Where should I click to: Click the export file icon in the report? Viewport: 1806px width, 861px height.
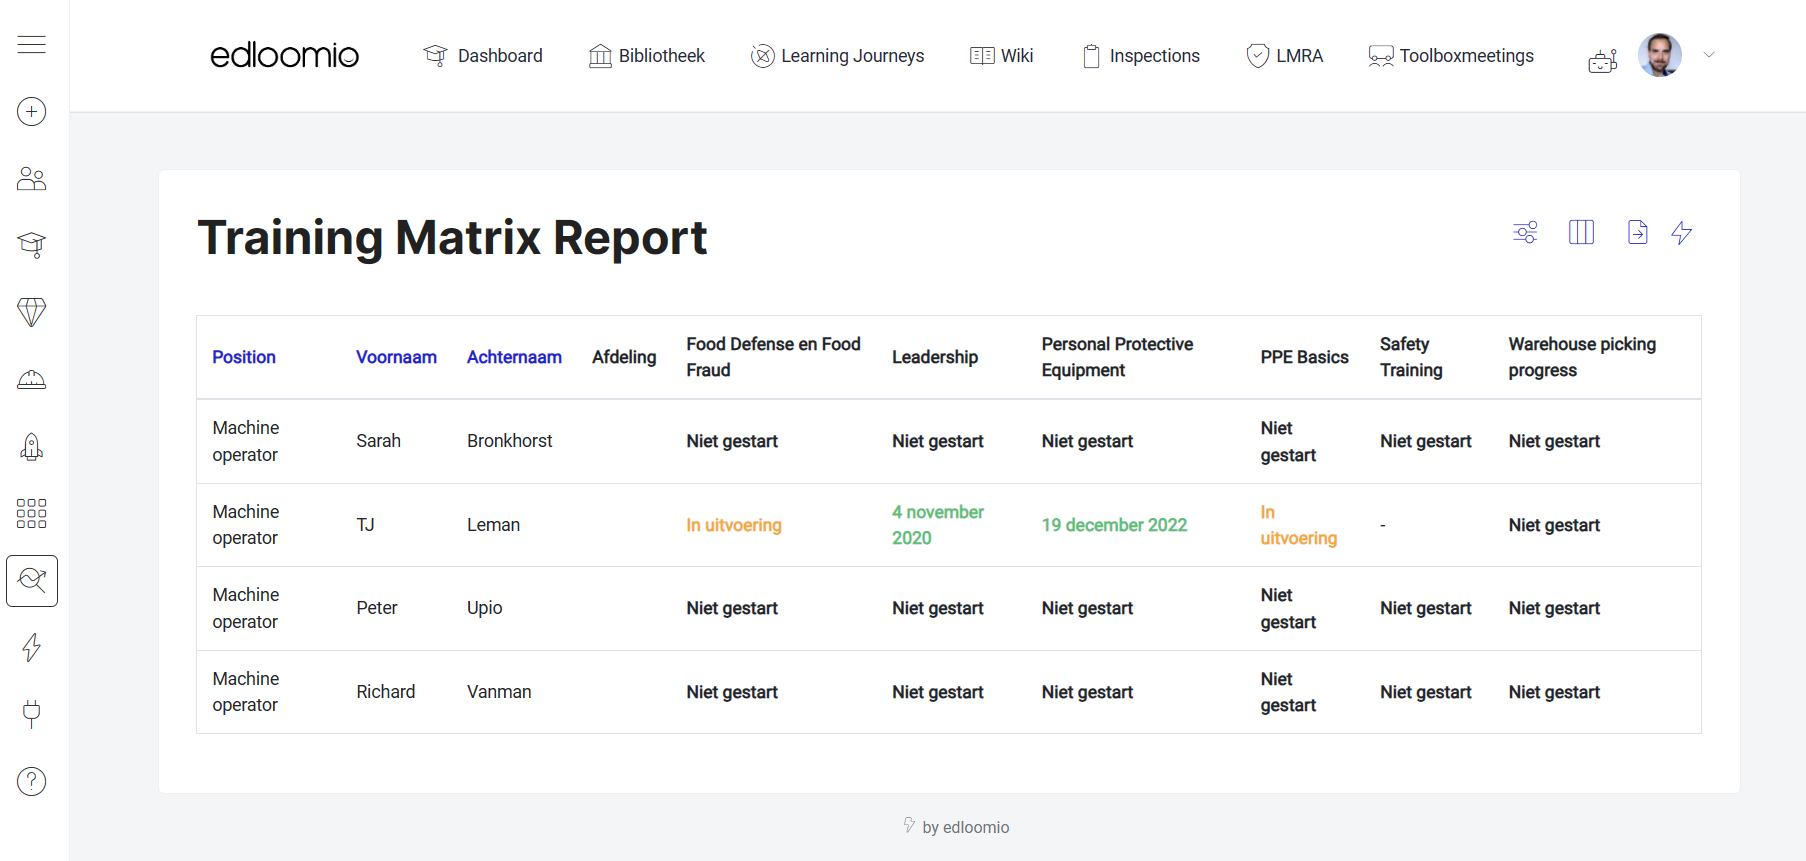point(1637,233)
